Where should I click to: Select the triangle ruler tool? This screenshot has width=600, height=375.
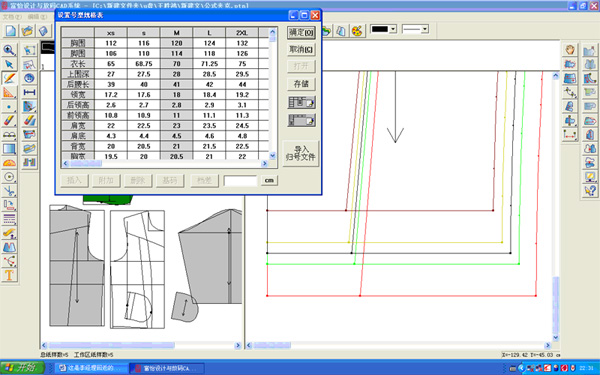[x=9, y=92]
